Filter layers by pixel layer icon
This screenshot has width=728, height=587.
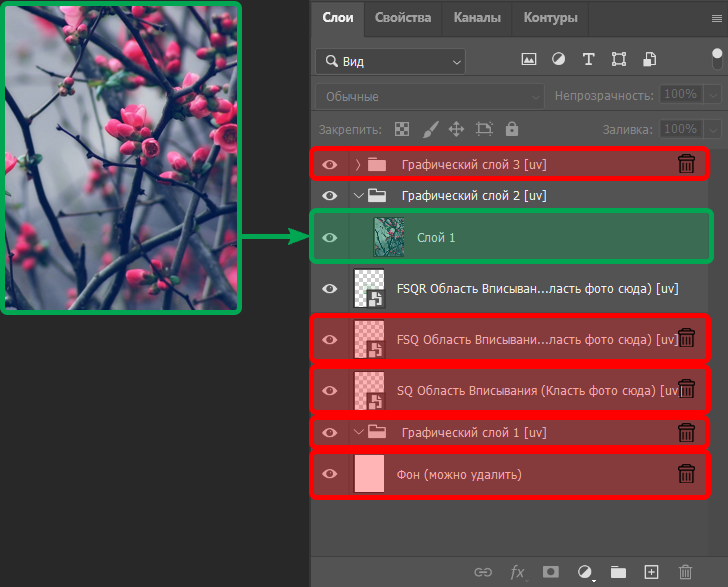(x=529, y=60)
